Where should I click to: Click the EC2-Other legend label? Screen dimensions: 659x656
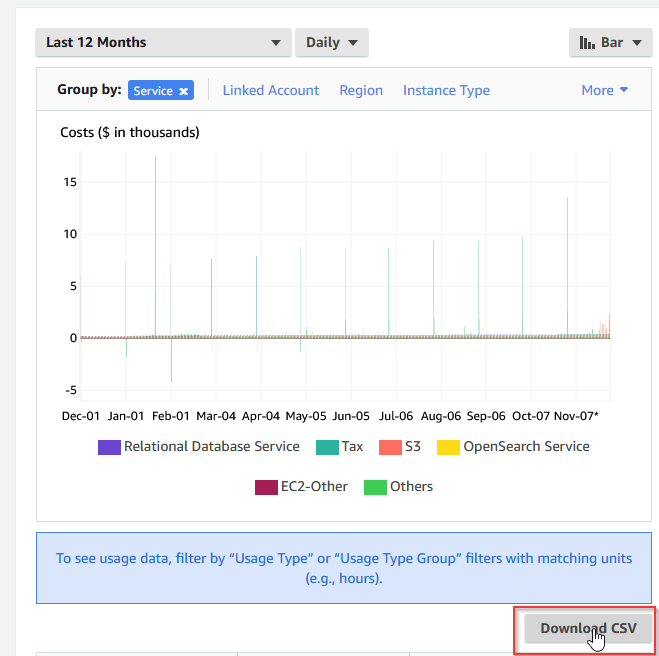pos(314,486)
